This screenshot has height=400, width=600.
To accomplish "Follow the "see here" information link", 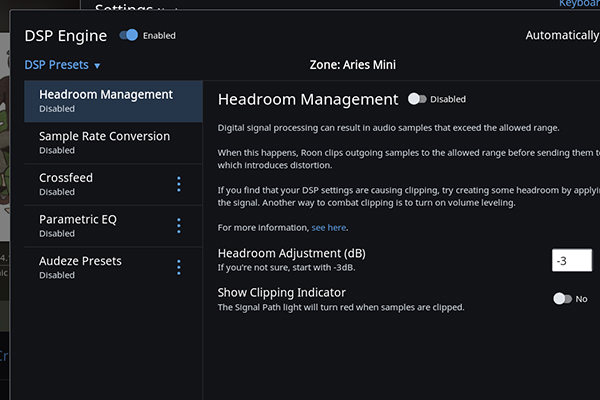I will 329,227.
